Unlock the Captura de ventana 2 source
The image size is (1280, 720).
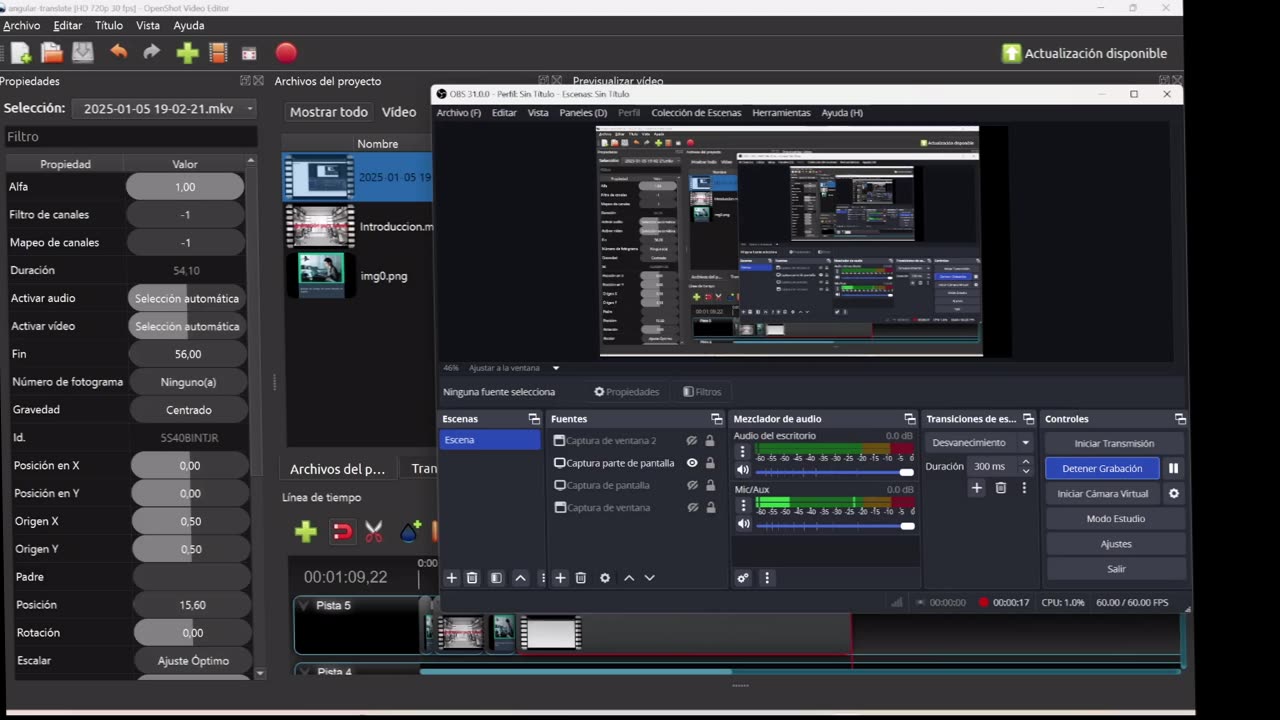click(x=710, y=441)
